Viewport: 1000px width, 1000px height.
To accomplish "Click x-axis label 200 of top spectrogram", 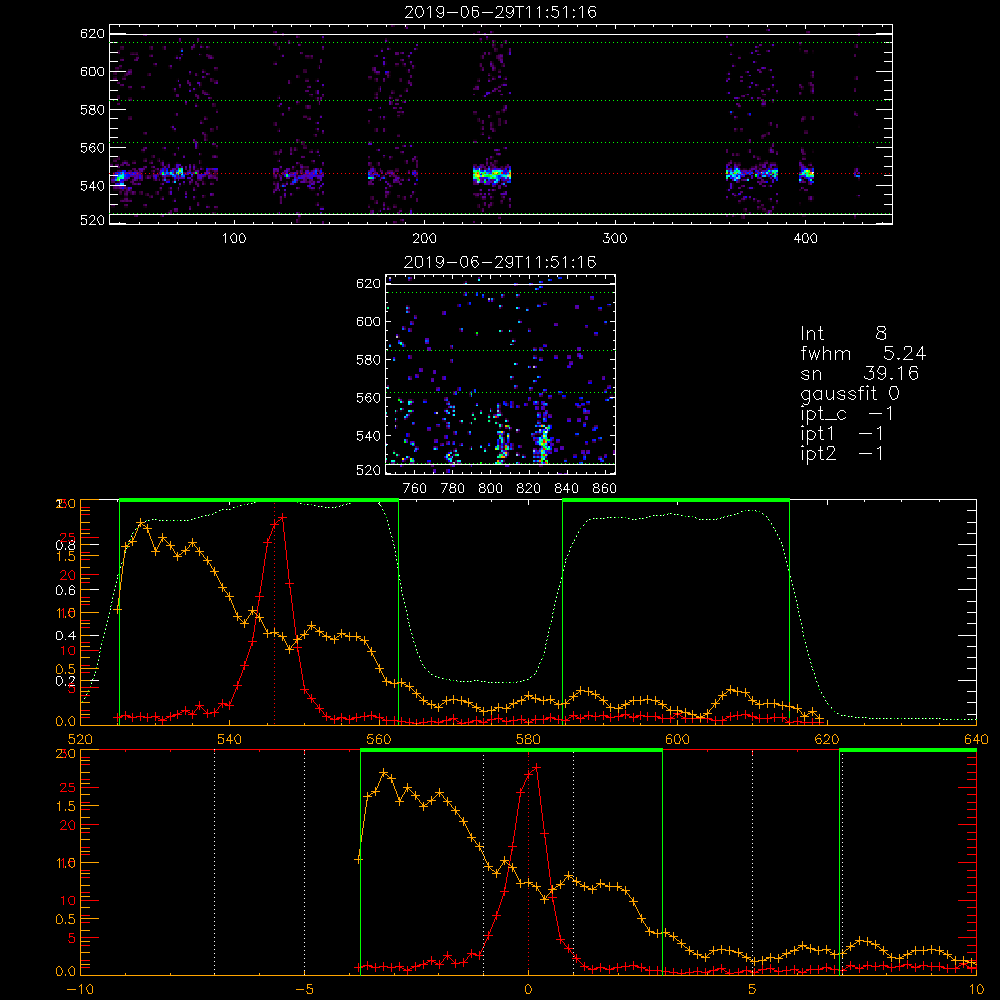I will click(x=424, y=239).
